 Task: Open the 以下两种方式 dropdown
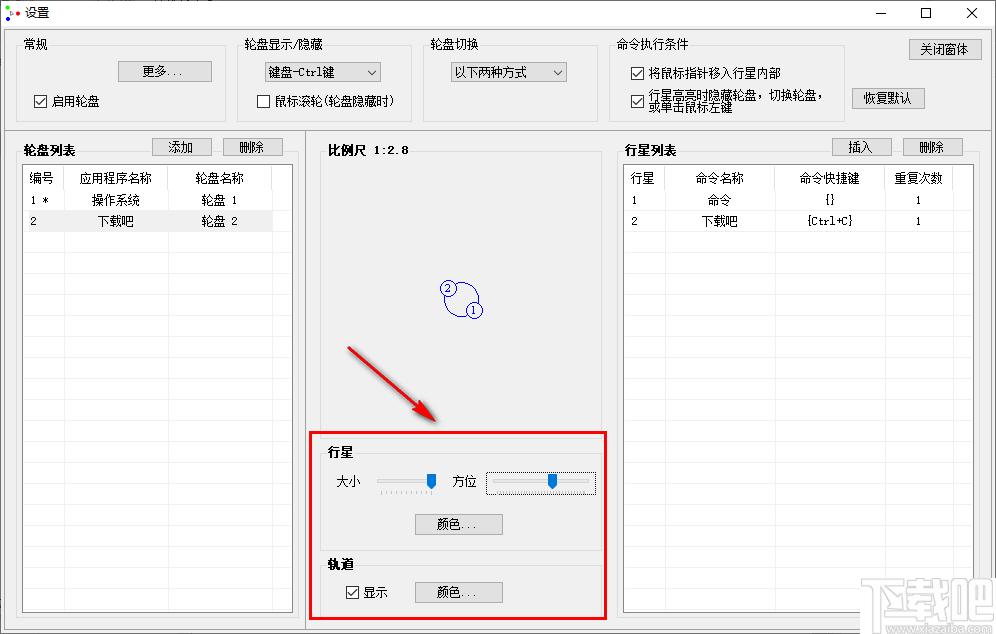tap(509, 71)
